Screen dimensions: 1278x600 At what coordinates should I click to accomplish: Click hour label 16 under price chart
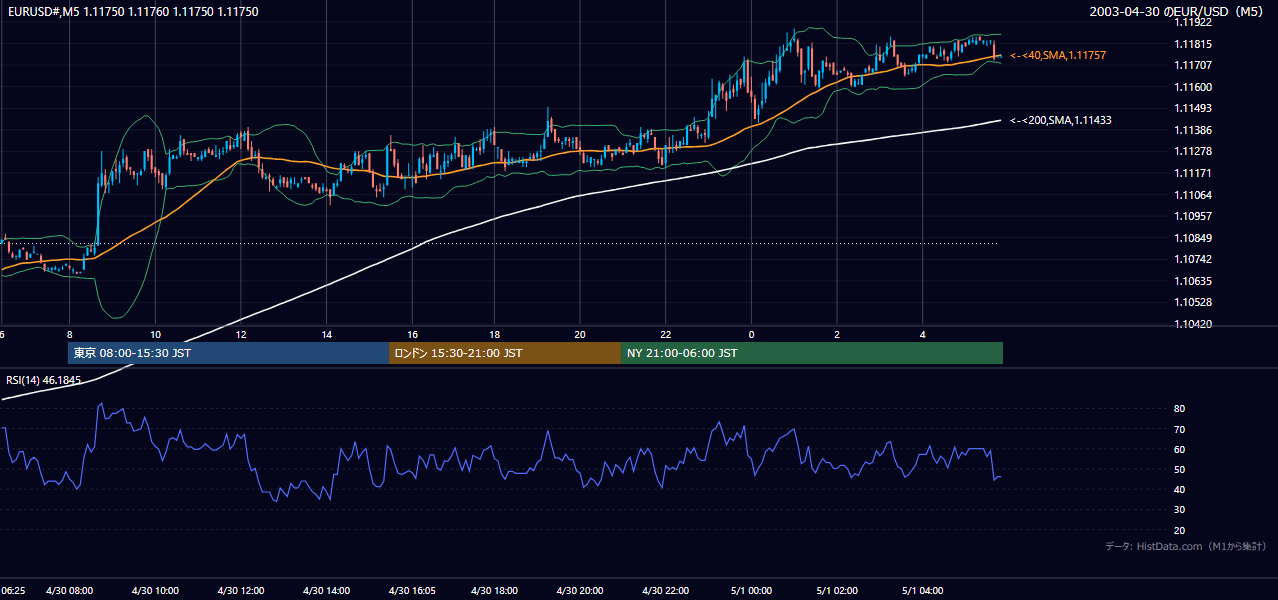[412, 335]
